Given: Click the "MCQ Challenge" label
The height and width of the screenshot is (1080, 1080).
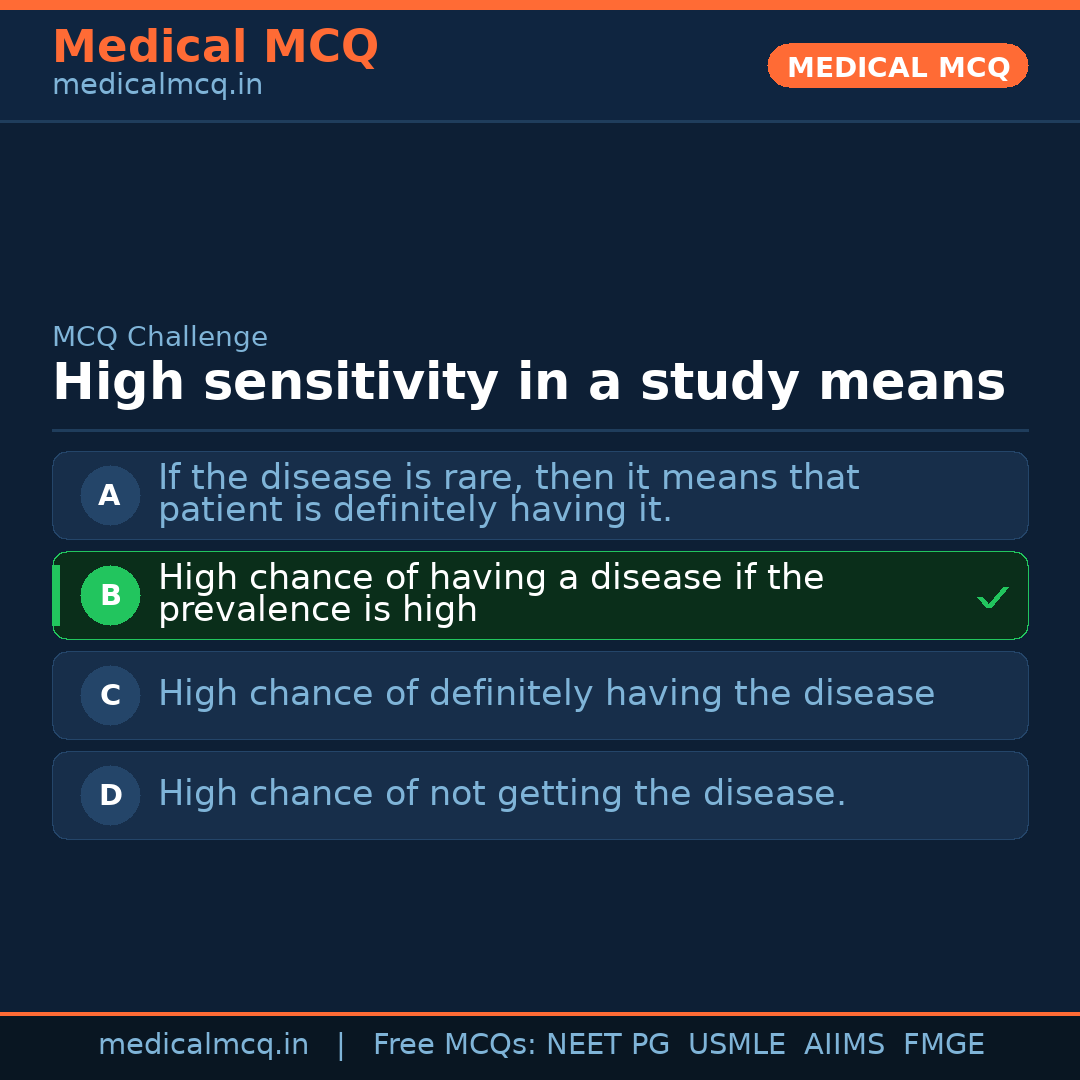Looking at the screenshot, I should 160,337.
